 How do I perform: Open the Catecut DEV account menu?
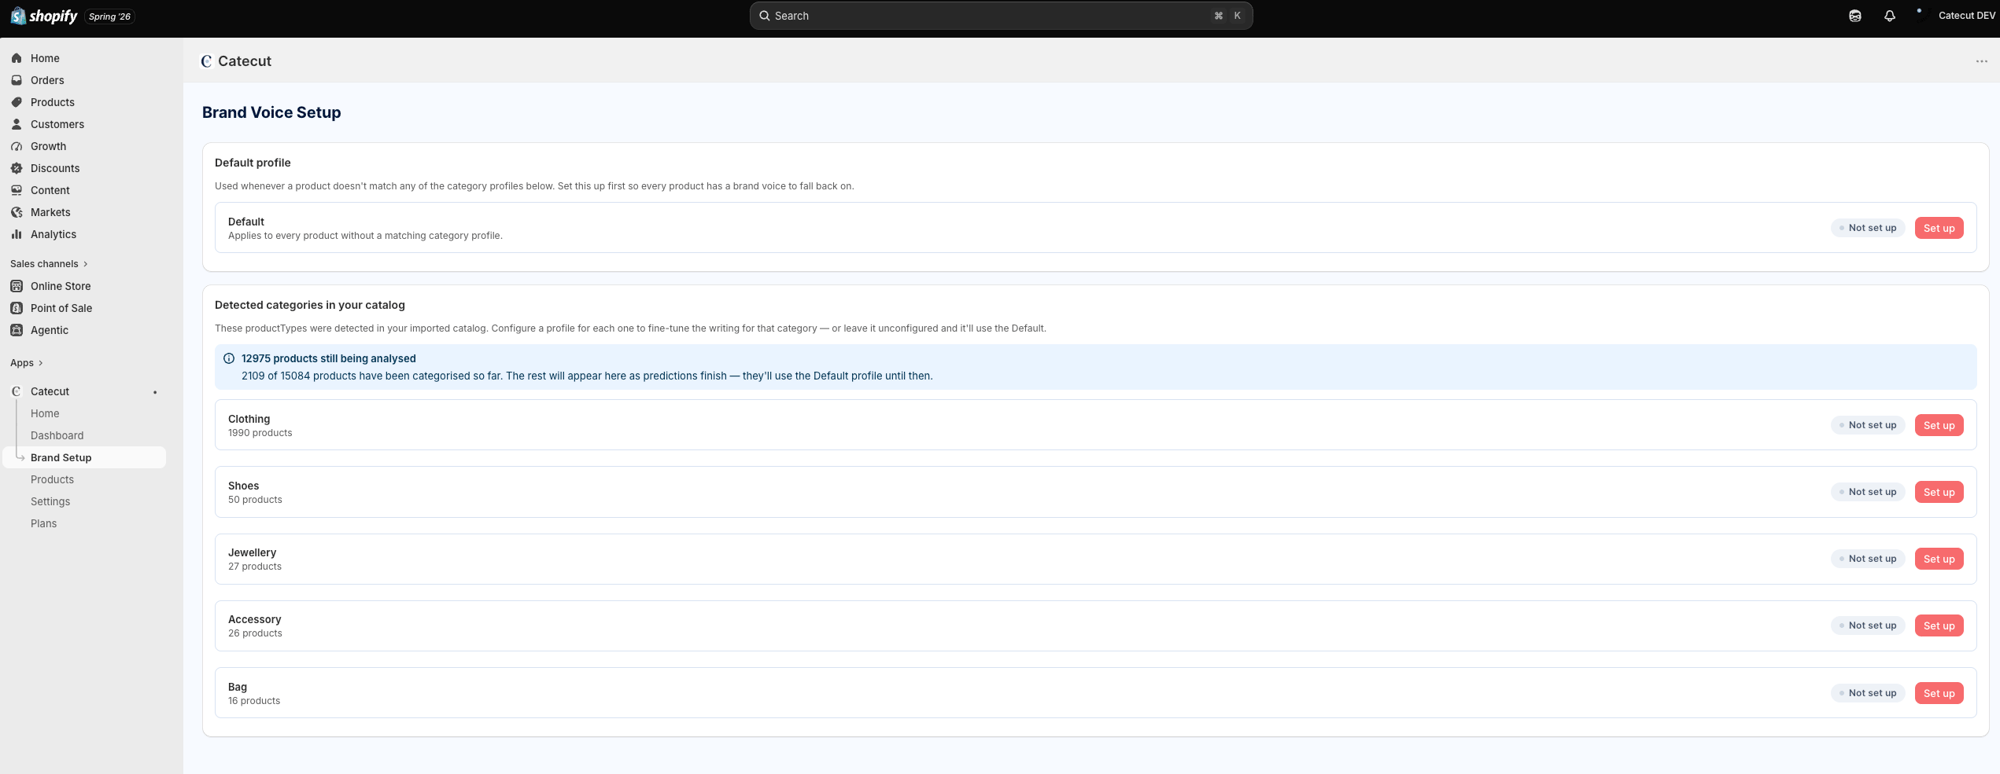[x=1956, y=15]
